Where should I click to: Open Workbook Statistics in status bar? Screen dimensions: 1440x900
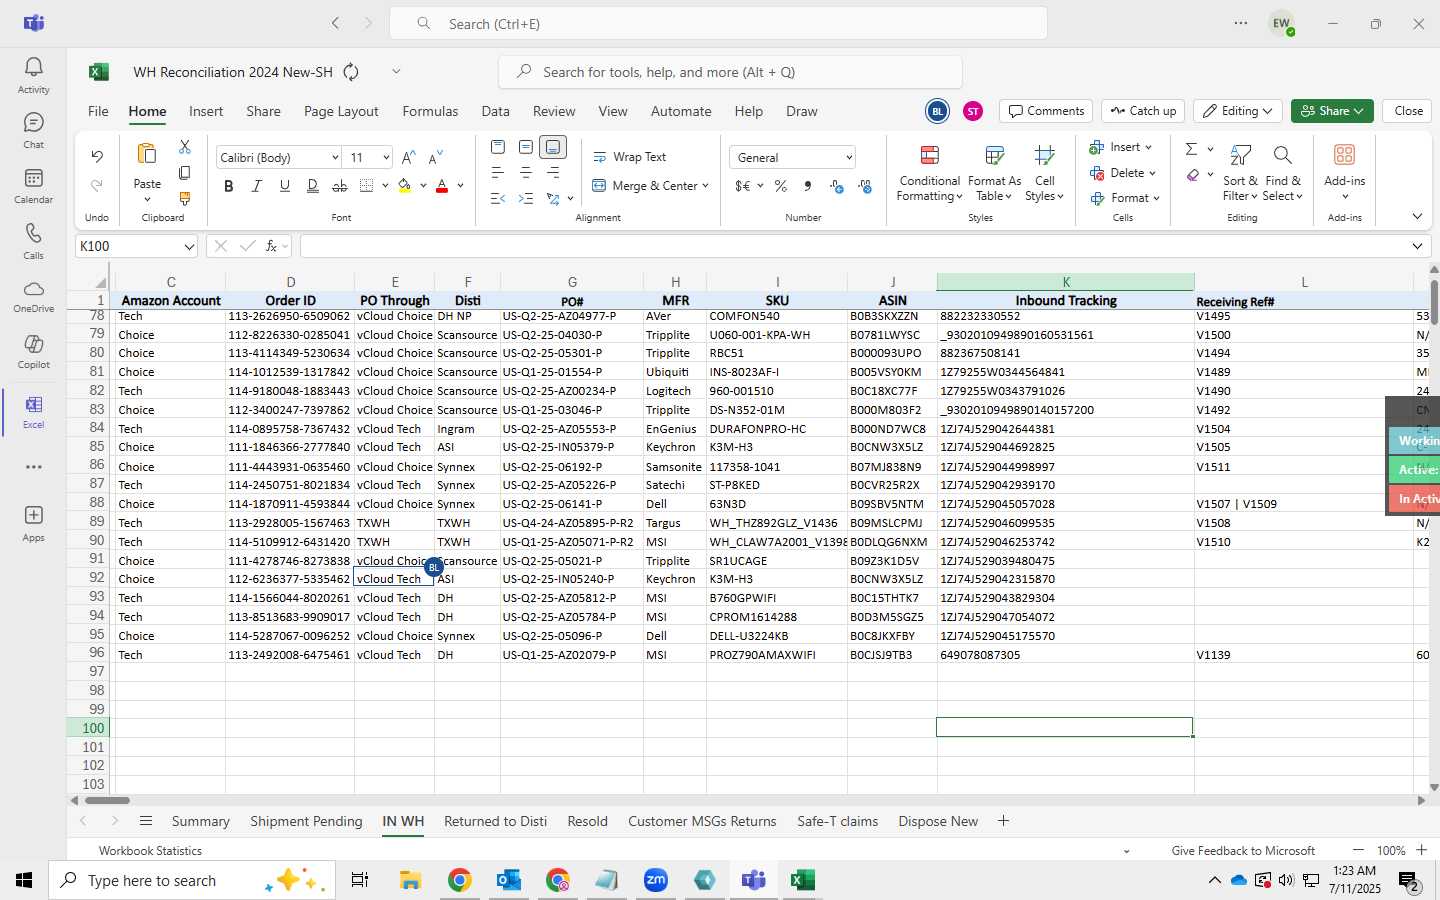coord(150,851)
